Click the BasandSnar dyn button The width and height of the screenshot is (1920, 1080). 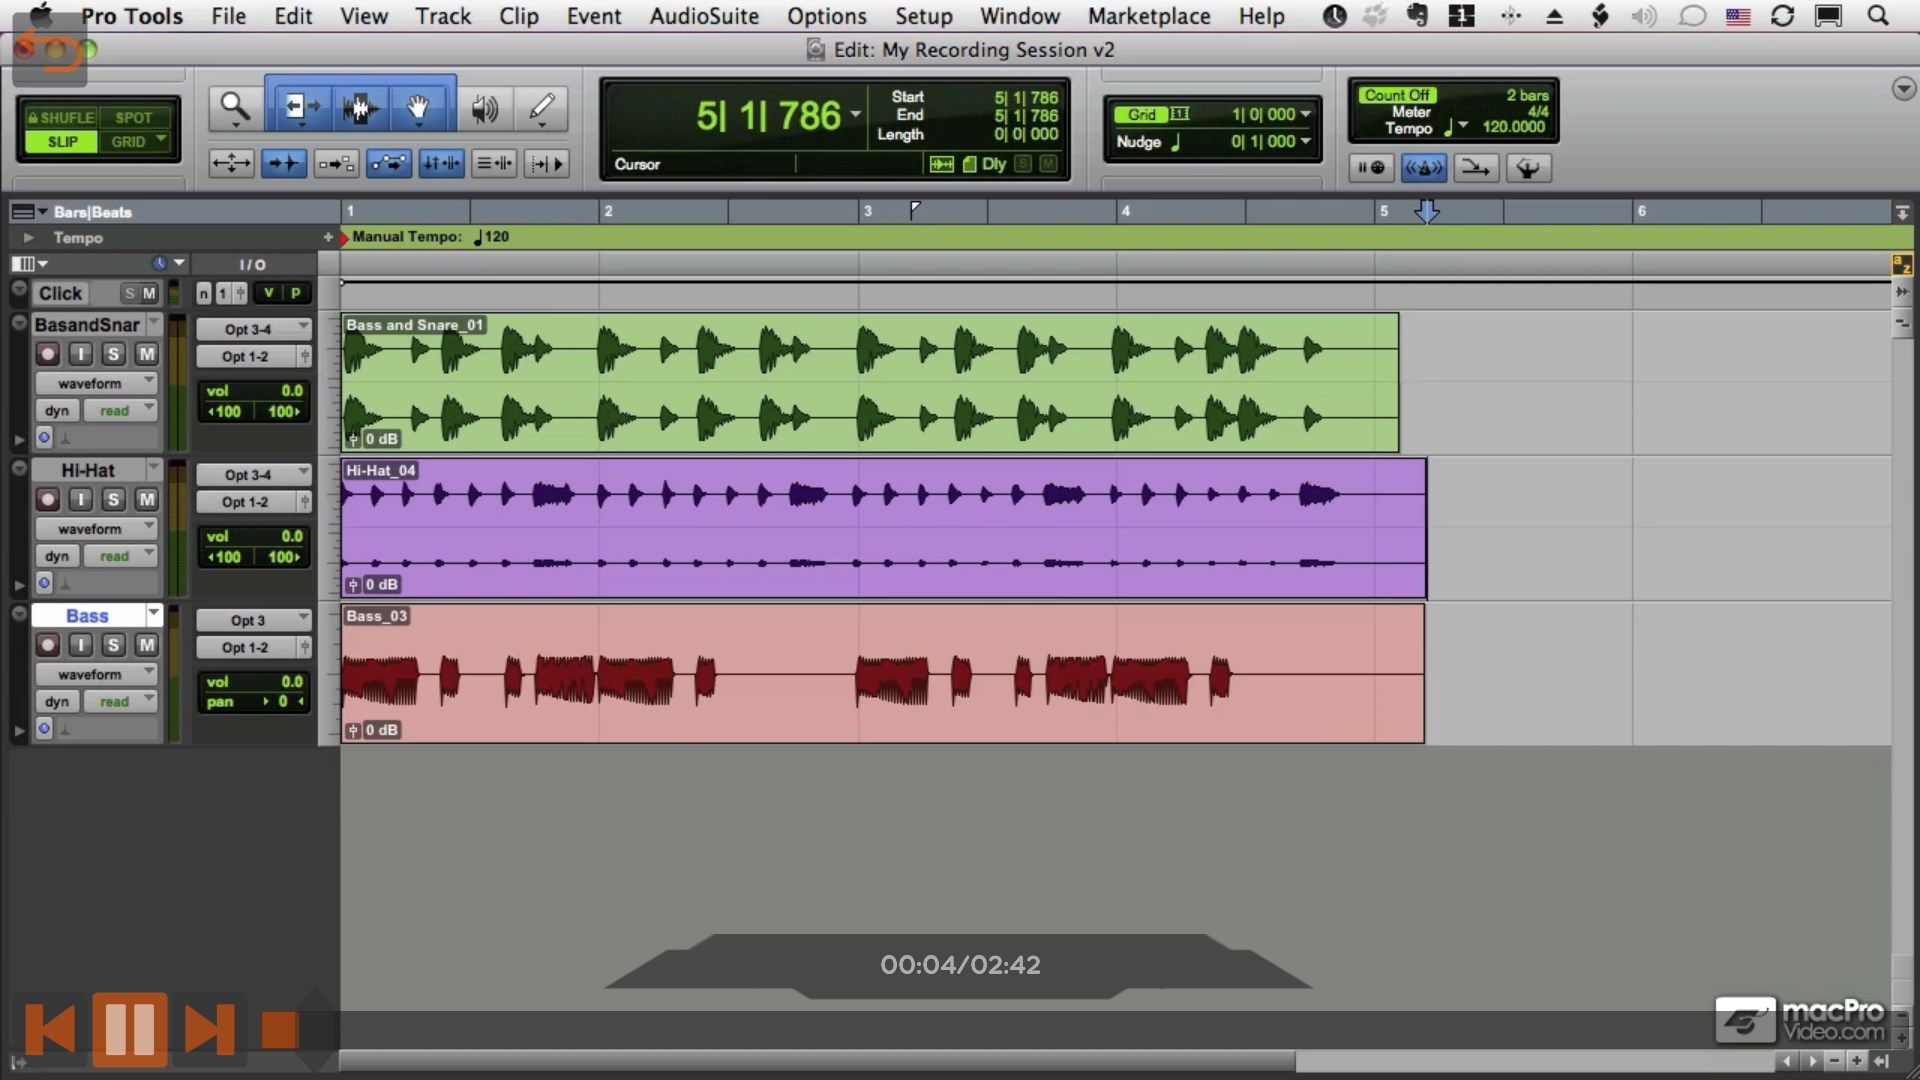point(57,411)
